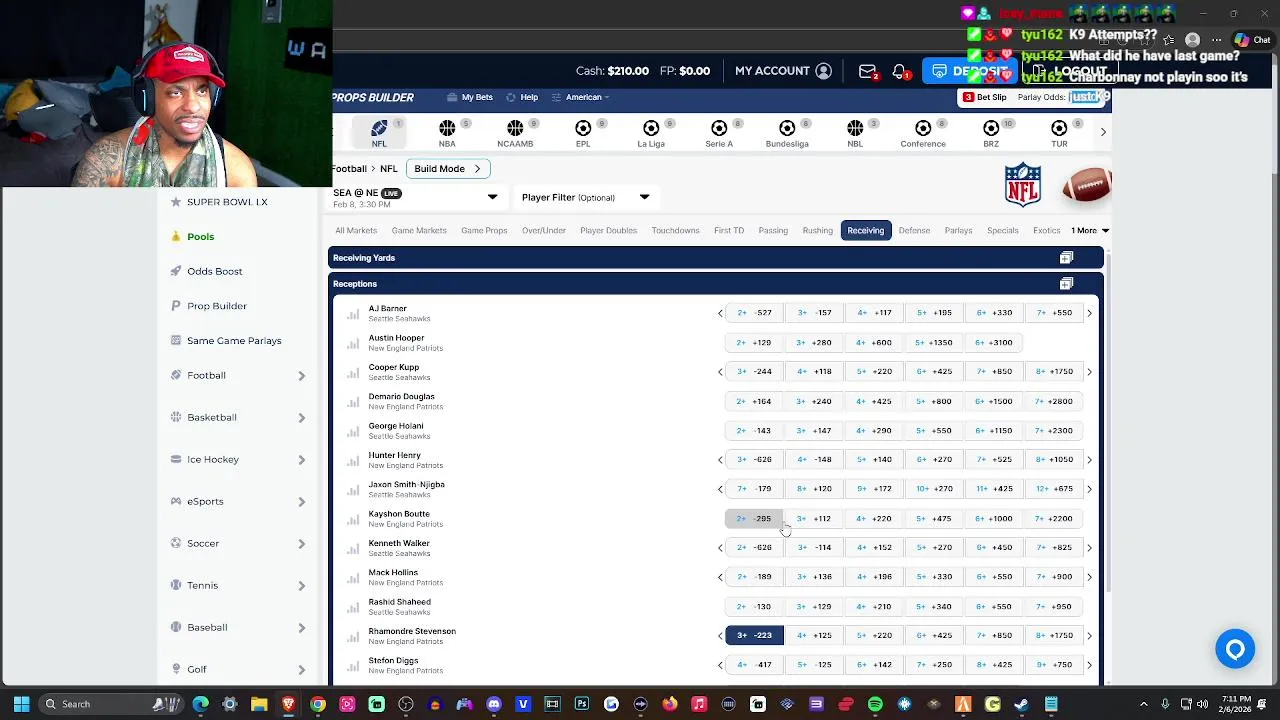This screenshot has width=1280, height=720.
Task: Switch to Rushing tab
Action: tap(817, 231)
